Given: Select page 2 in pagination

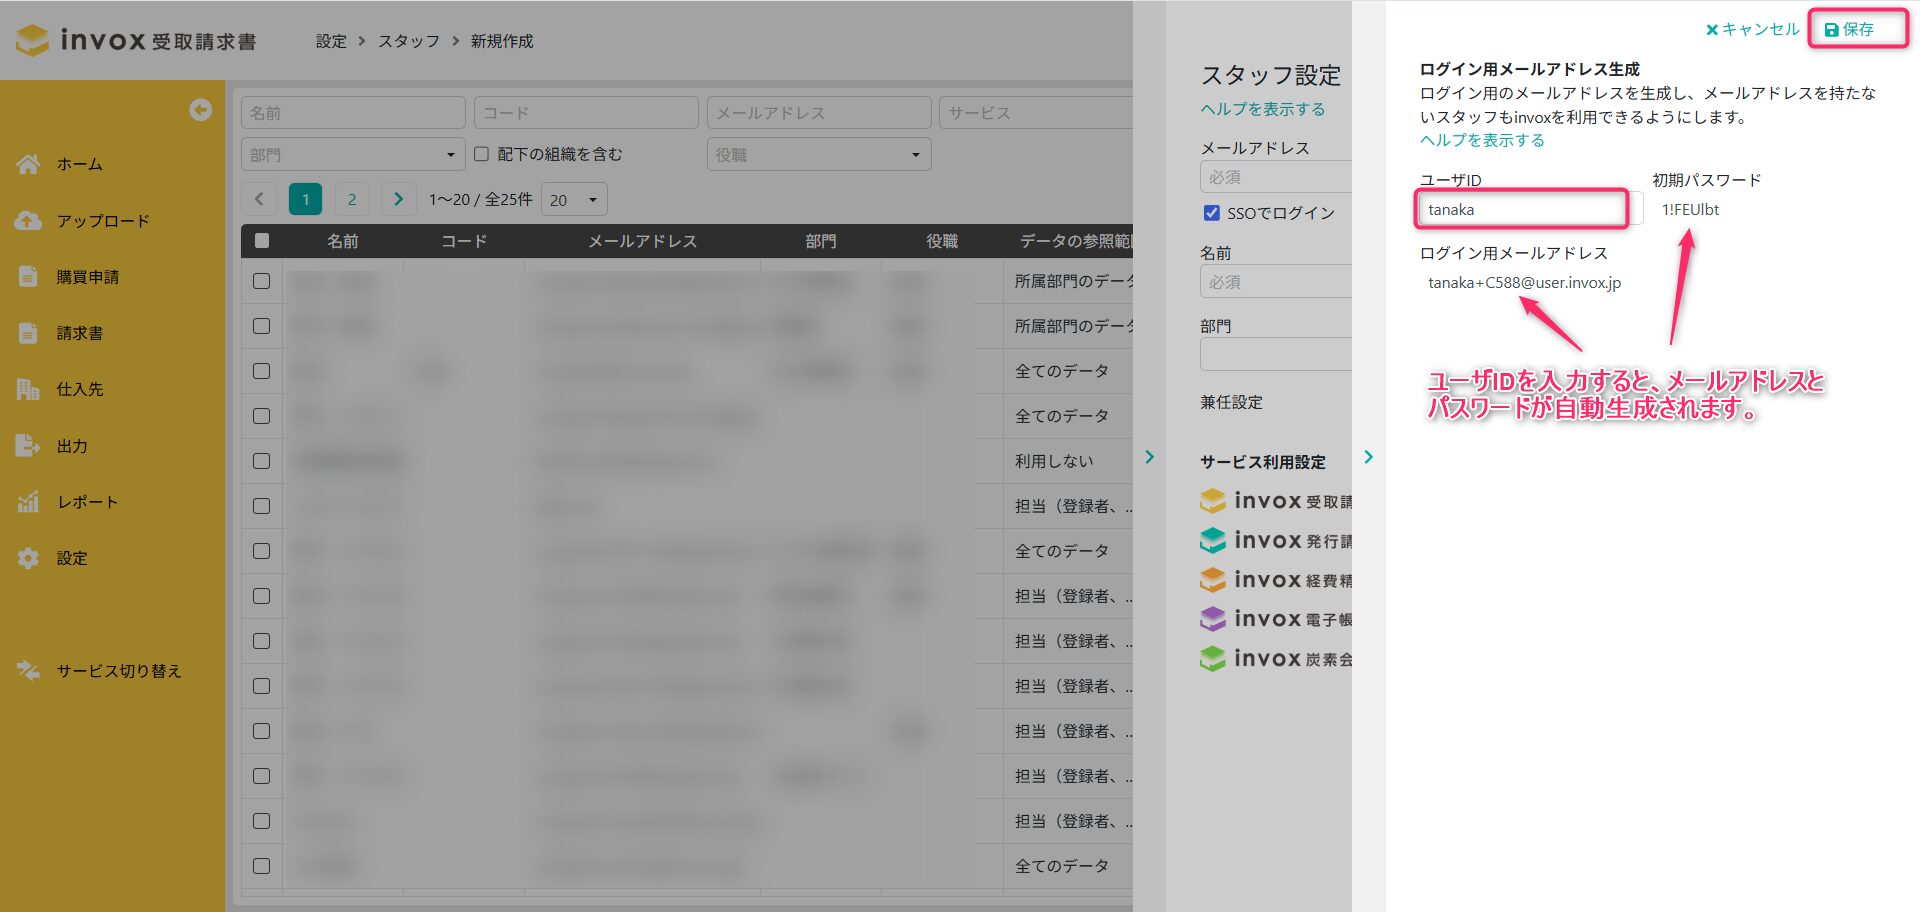Looking at the screenshot, I should tap(352, 199).
